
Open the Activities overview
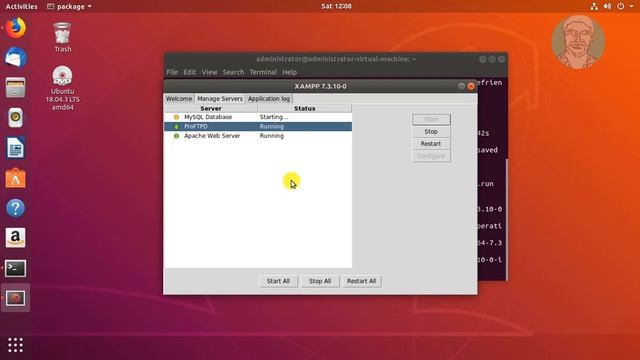[21, 6]
